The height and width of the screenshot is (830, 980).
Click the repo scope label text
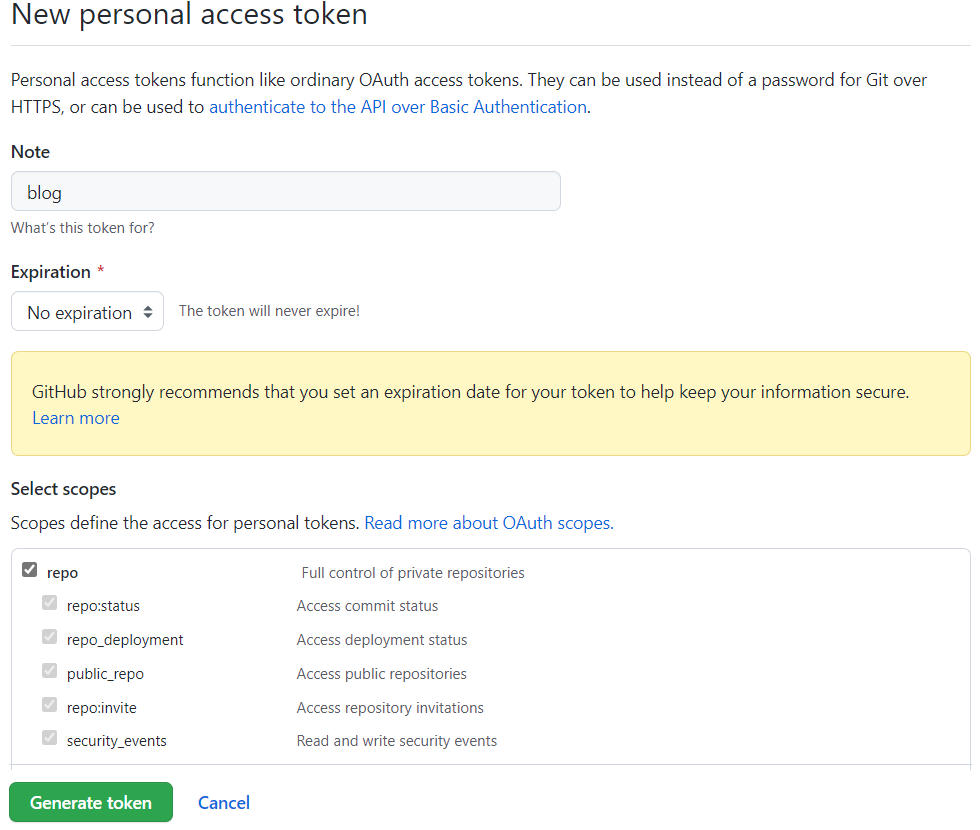[x=62, y=572]
